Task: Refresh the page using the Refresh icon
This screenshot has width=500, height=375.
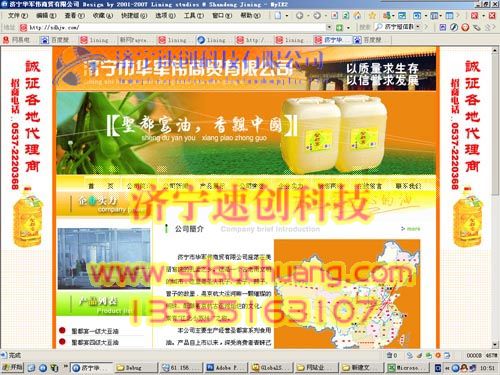Action: tap(346, 16)
